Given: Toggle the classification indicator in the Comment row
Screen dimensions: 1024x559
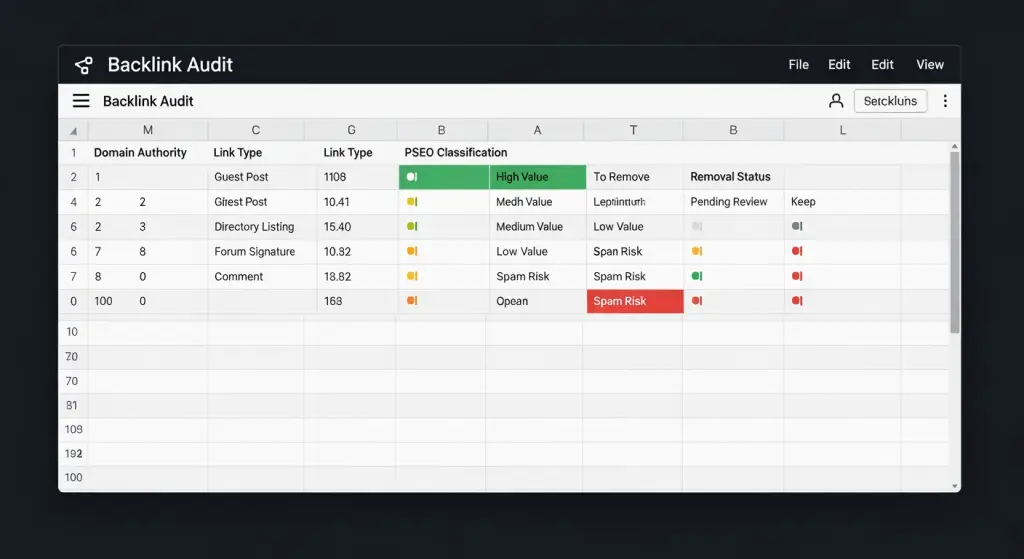Looking at the screenshot, I should pyautogui.click(x=411, y=277).
